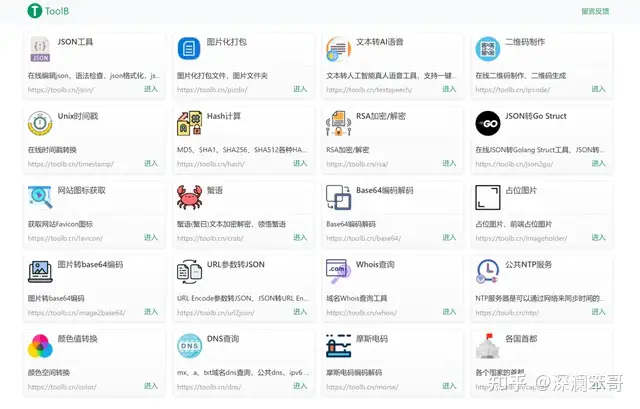
Task: Open the toolb.cn/json/ URL text
Action: pos(61,90)
